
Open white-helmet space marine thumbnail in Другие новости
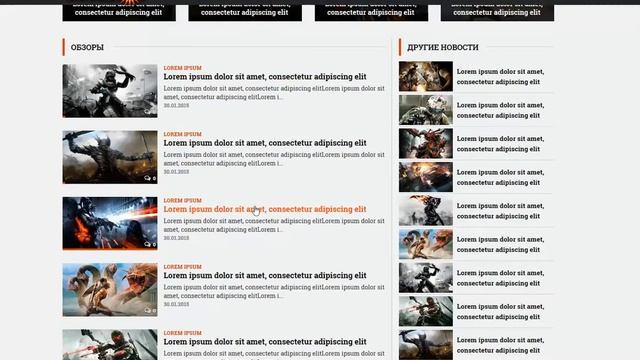click(x=426, y=110)
